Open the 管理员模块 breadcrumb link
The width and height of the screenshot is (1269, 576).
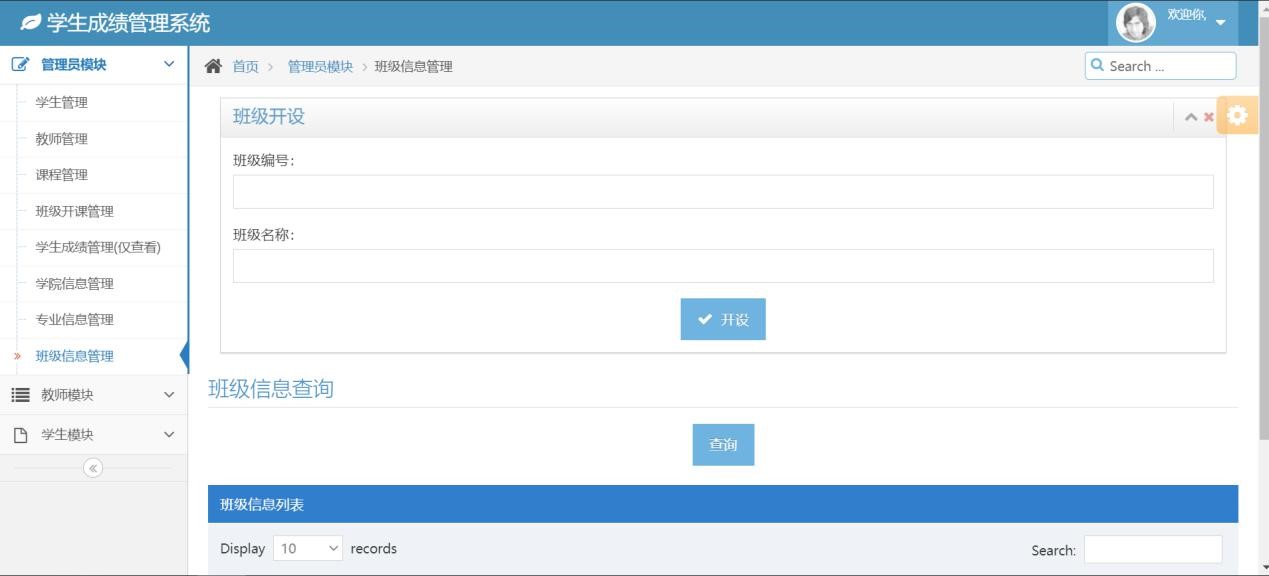[x=320, y=66]
